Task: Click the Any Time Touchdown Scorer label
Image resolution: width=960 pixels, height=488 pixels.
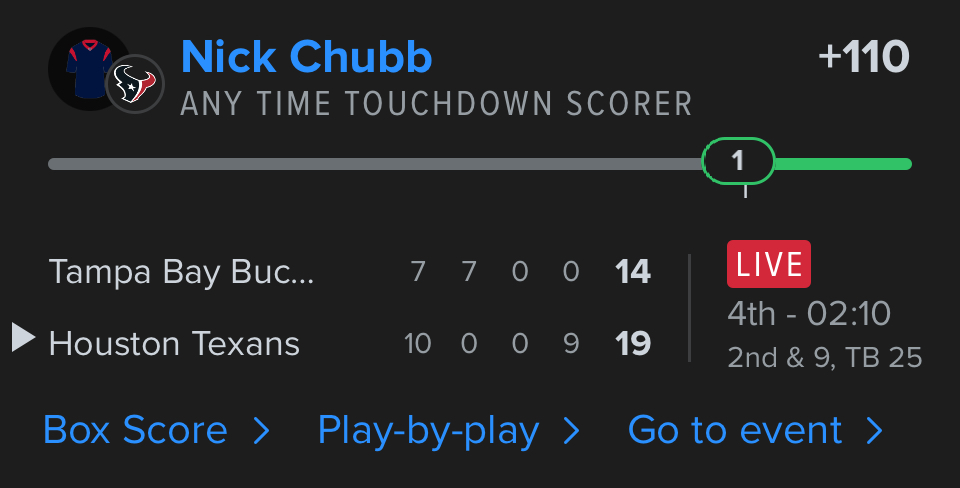Action: click(x=436, y=104)
